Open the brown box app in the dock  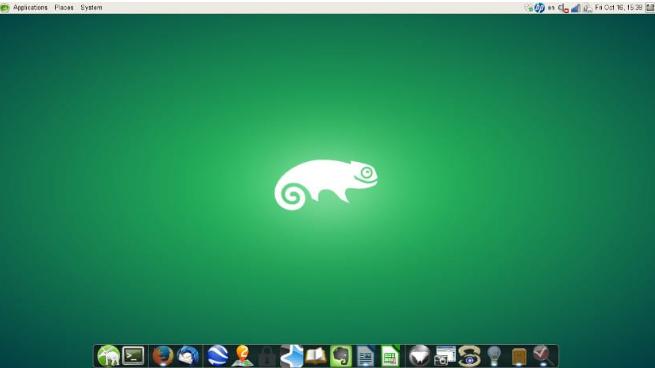click(x=519, y=357)
